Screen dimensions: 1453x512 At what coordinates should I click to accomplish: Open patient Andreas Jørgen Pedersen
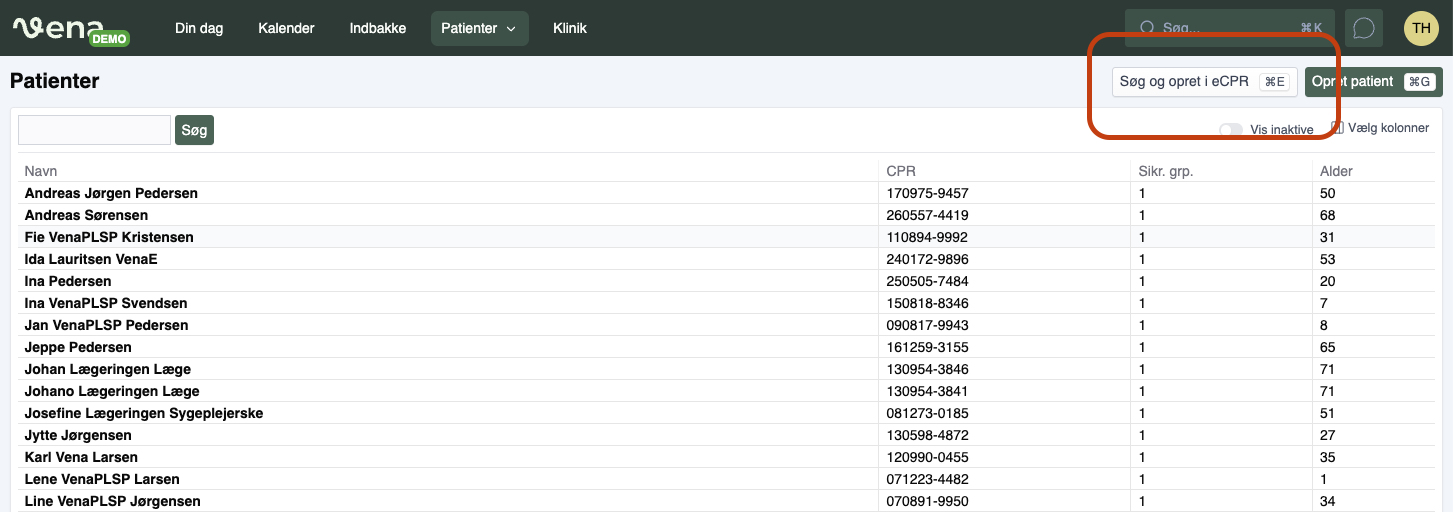(111, 193)
